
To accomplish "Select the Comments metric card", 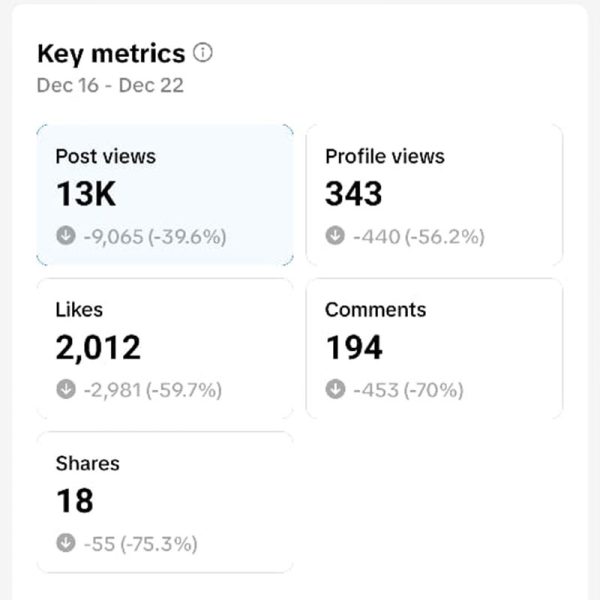I will click(x=434, y=349).
